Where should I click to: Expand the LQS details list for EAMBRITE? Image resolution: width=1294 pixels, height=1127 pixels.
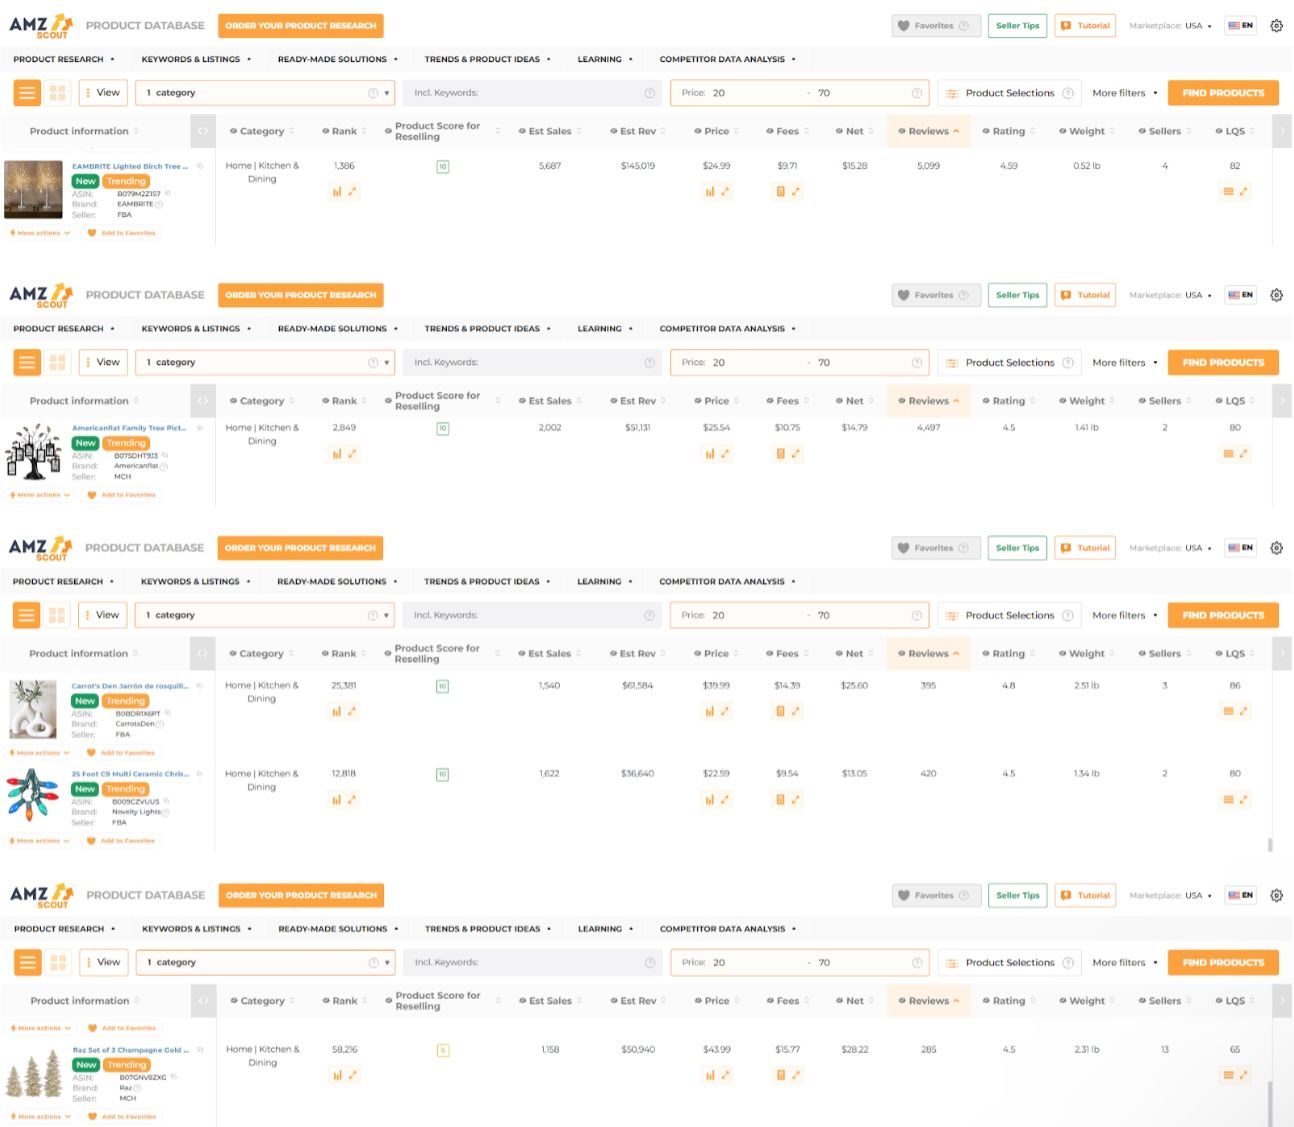click(1229, 191)
